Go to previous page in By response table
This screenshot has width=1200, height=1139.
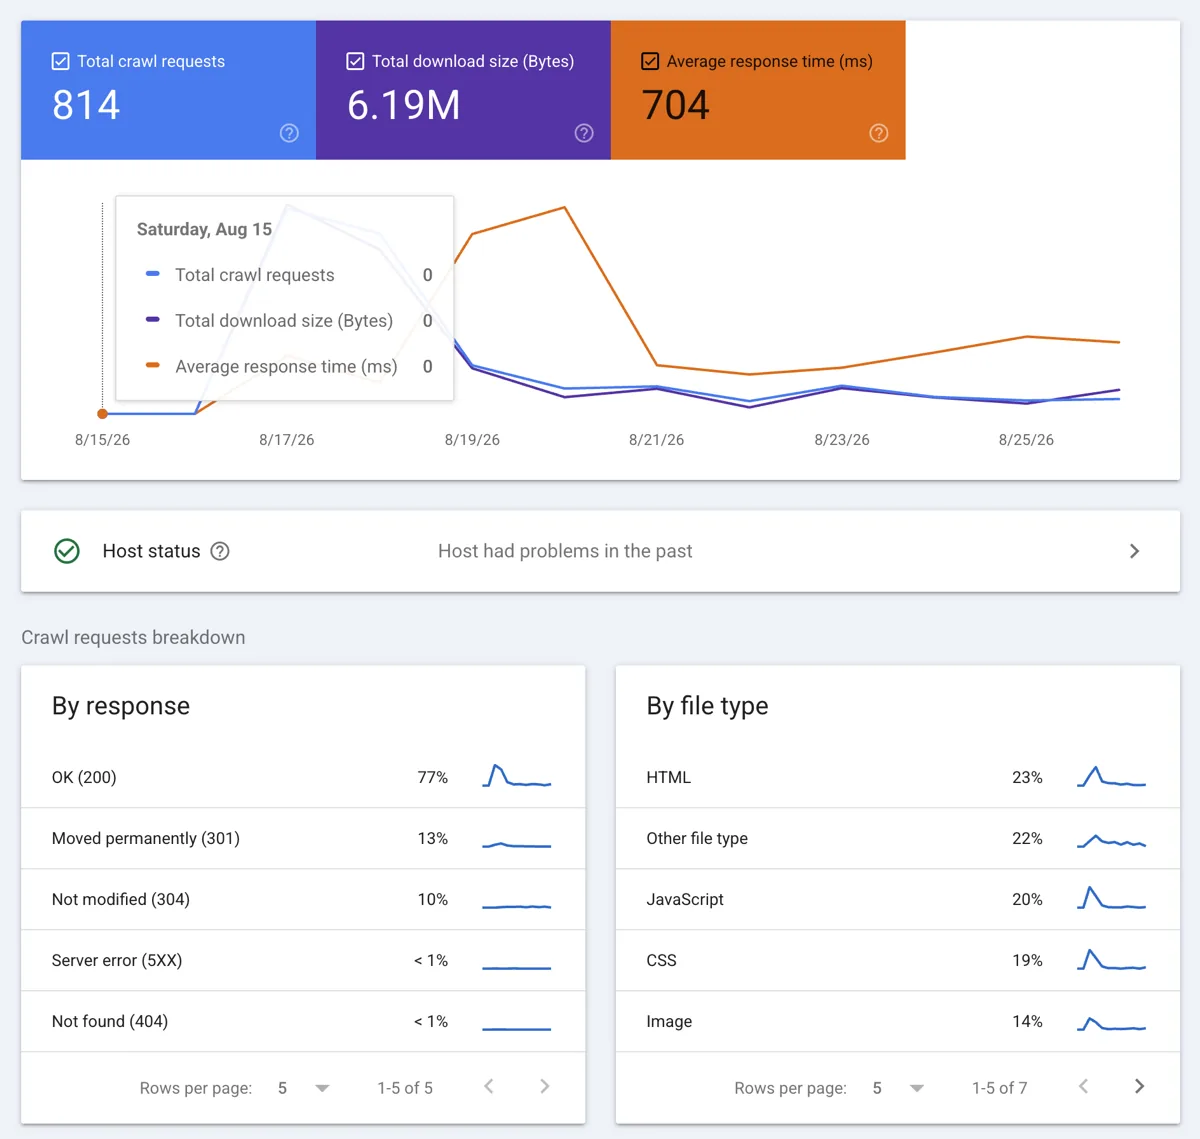click(489, 1086)
